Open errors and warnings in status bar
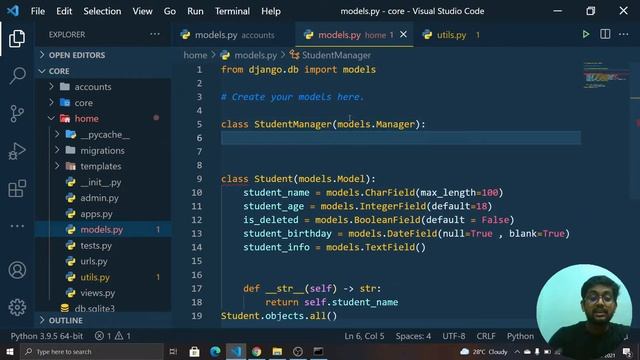The width and height of the screenshot is (640, 360). [x=113, y=336]
